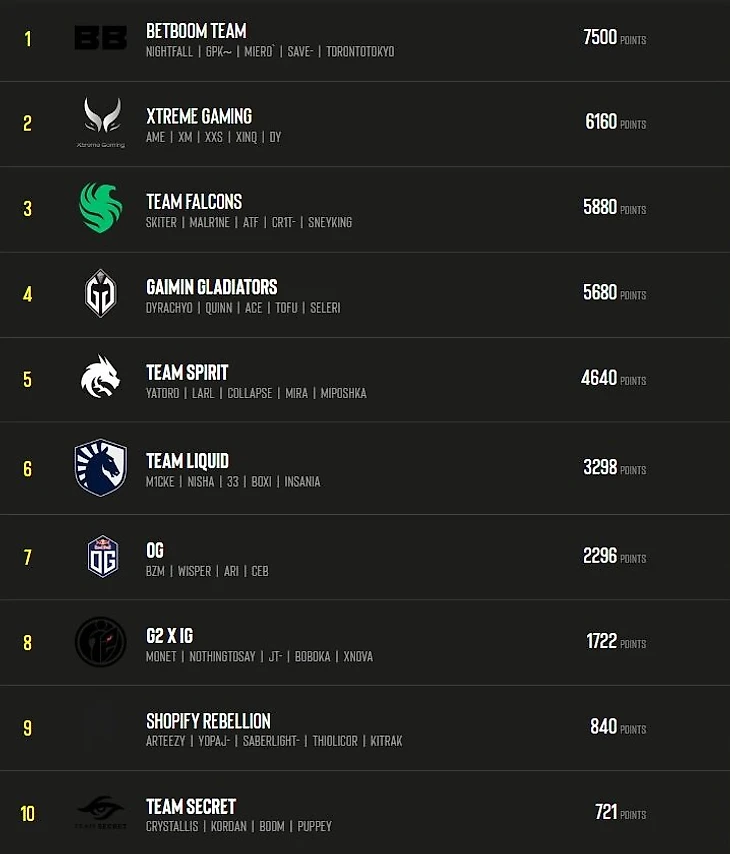Click the Gaimin Gladiators team name
This screenshot has height=854, width=730.
click(x=211, y=287)
